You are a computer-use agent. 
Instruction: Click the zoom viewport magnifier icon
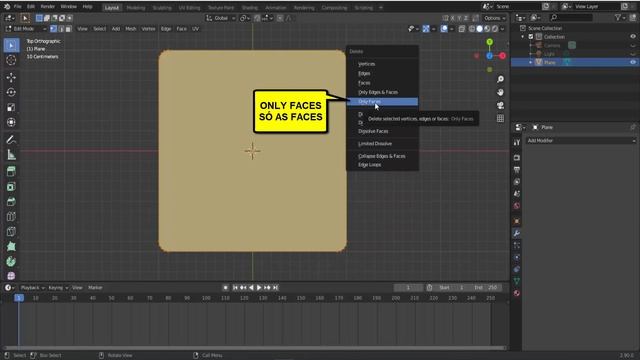[x=500, y=79]
